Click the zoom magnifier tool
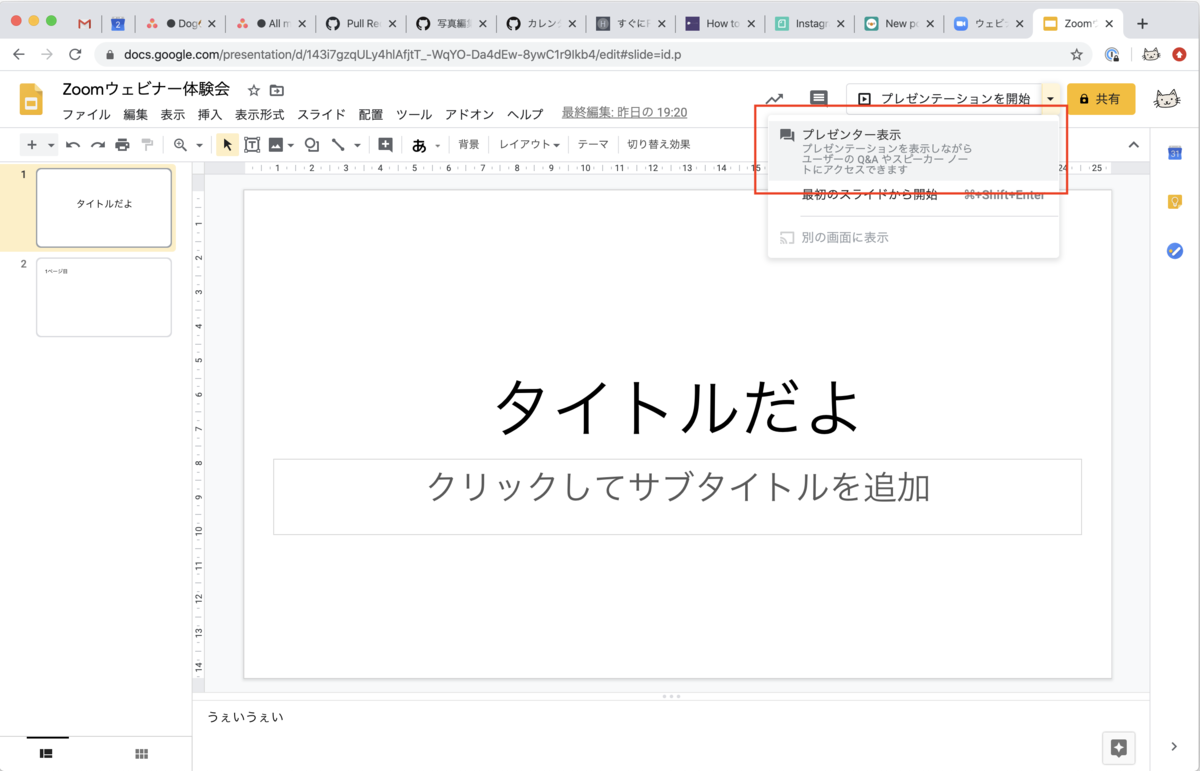Image resolution: width=1200 pixels, height=771 pixels. [x=181, y=145]
